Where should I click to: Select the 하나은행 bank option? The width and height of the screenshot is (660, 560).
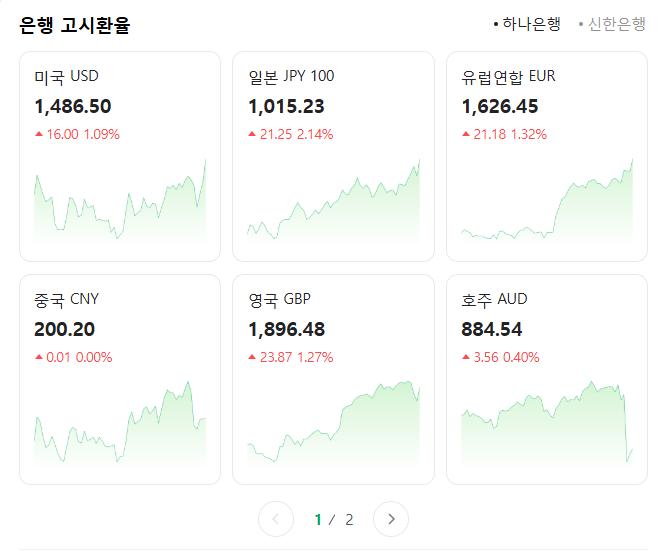pos(527,24)
